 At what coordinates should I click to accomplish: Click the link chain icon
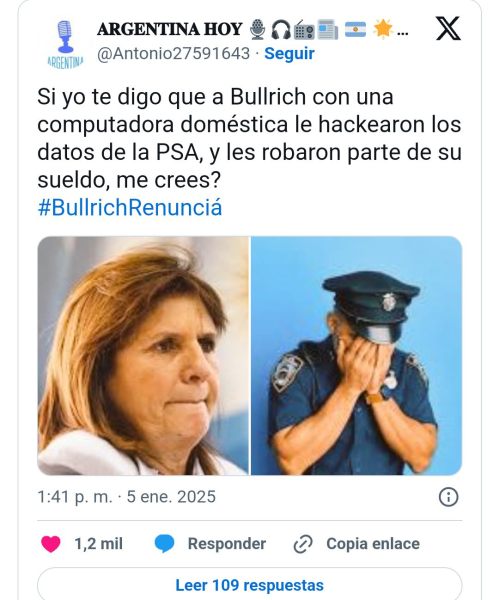click(x=303, y=544)
